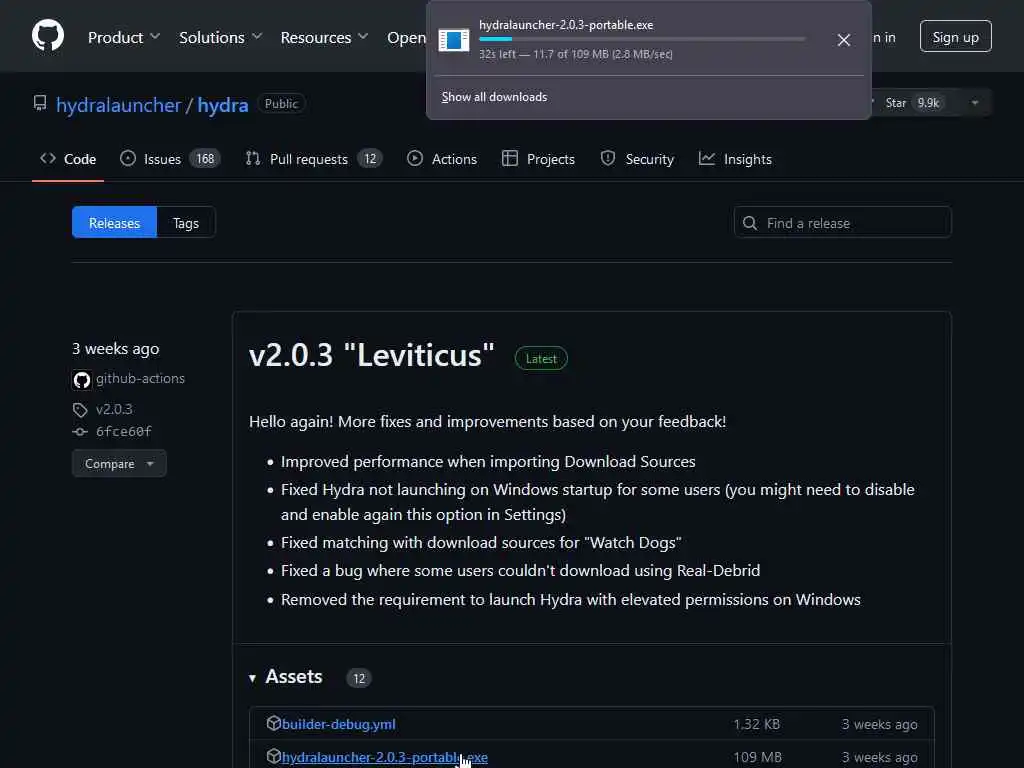Viewport: 1024px width, 768px height.
Task: Click the Pull requests branch icon
Action: click(253, 159)
